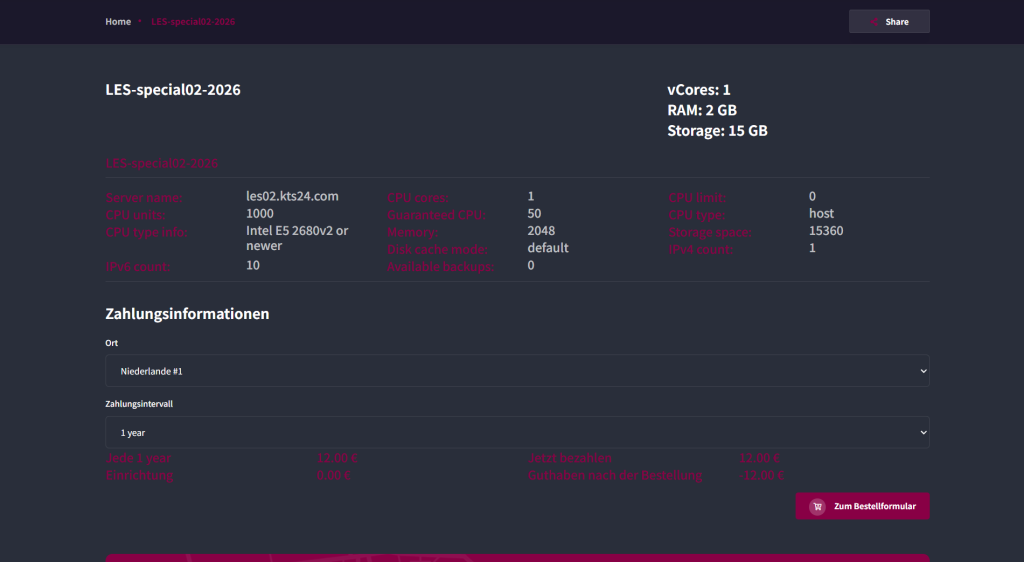The image size is (1024, 562).
Task: Click the Storage space value 15360
Action: tap(826, 231)
